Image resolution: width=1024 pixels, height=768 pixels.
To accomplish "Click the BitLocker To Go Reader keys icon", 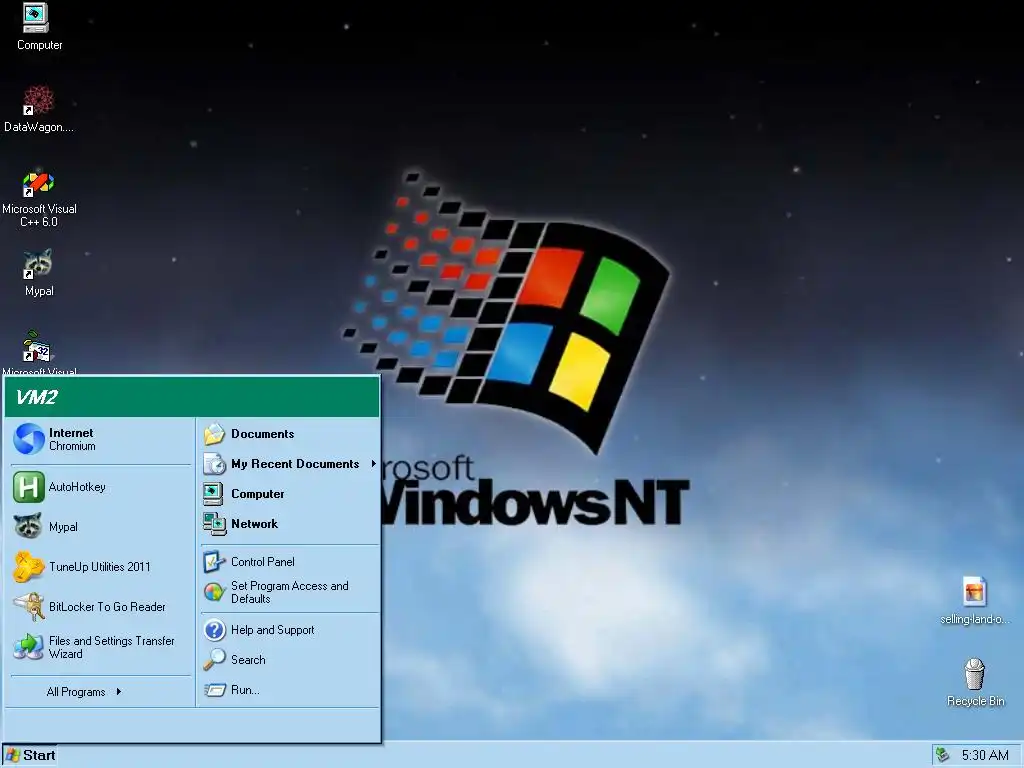I will [29, 607].
